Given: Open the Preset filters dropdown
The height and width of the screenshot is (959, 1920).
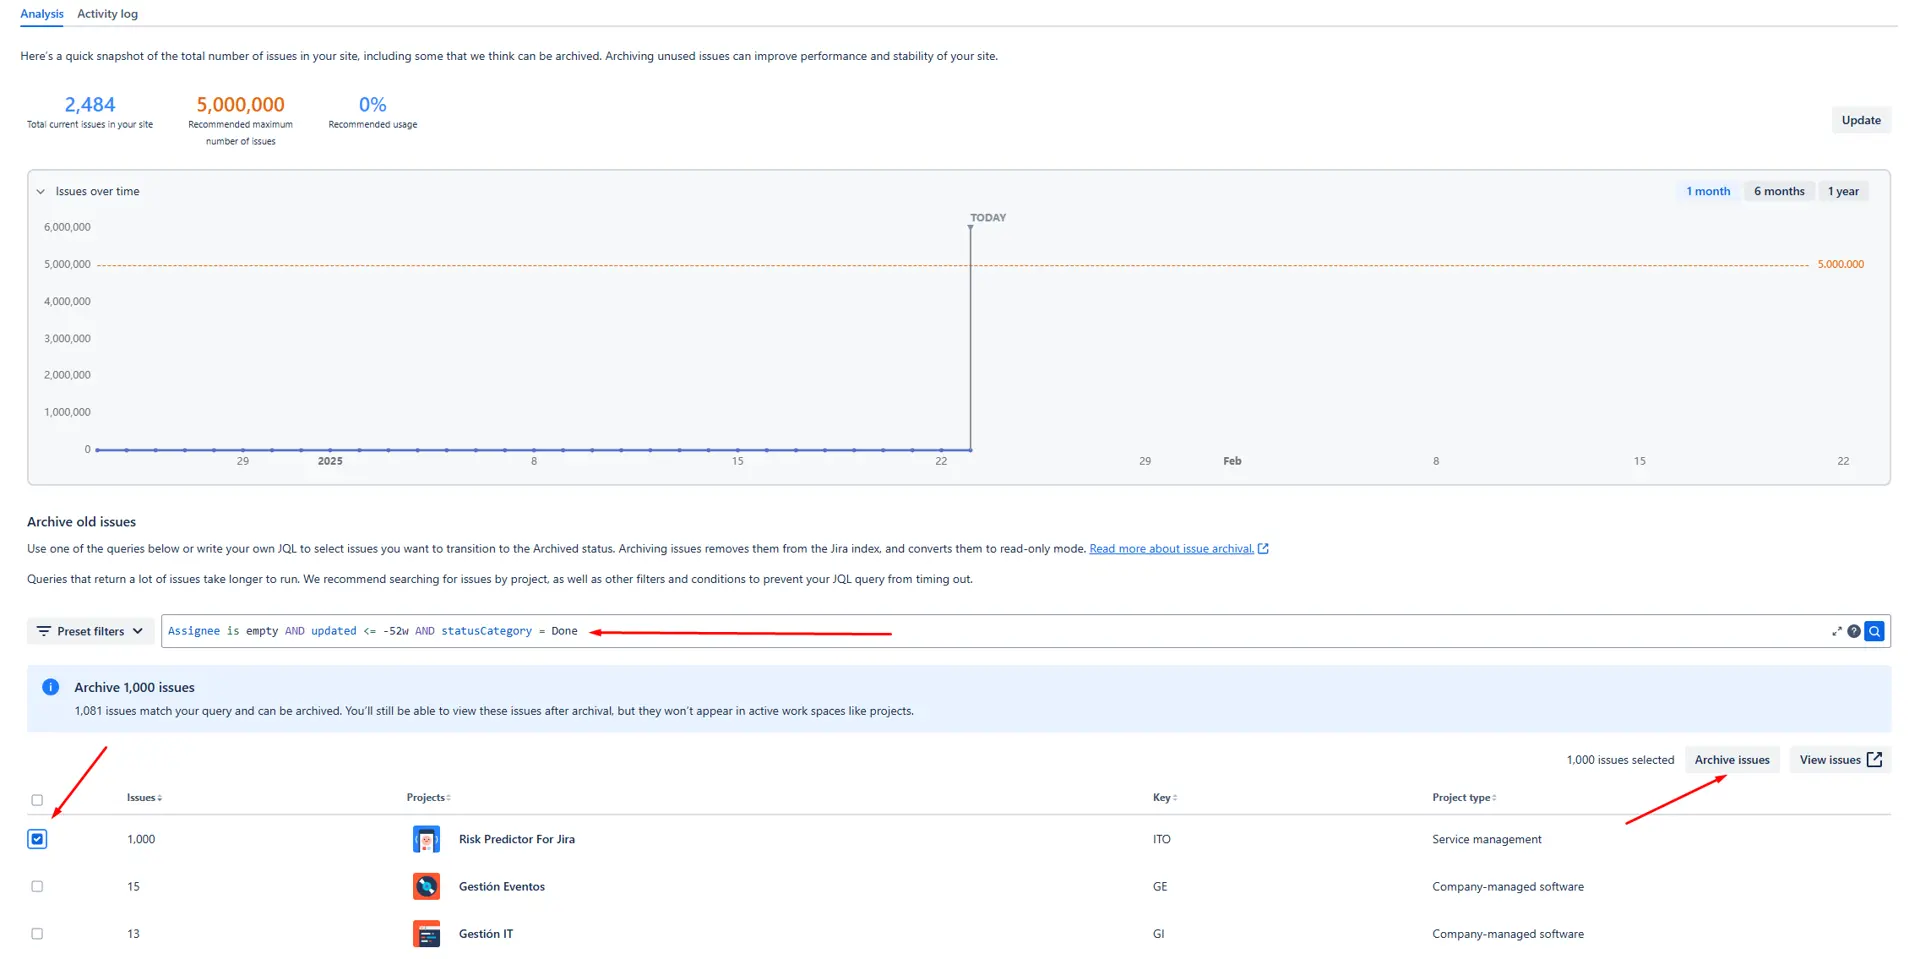Looking at the screenshot, I should click(x=90, y=631).
